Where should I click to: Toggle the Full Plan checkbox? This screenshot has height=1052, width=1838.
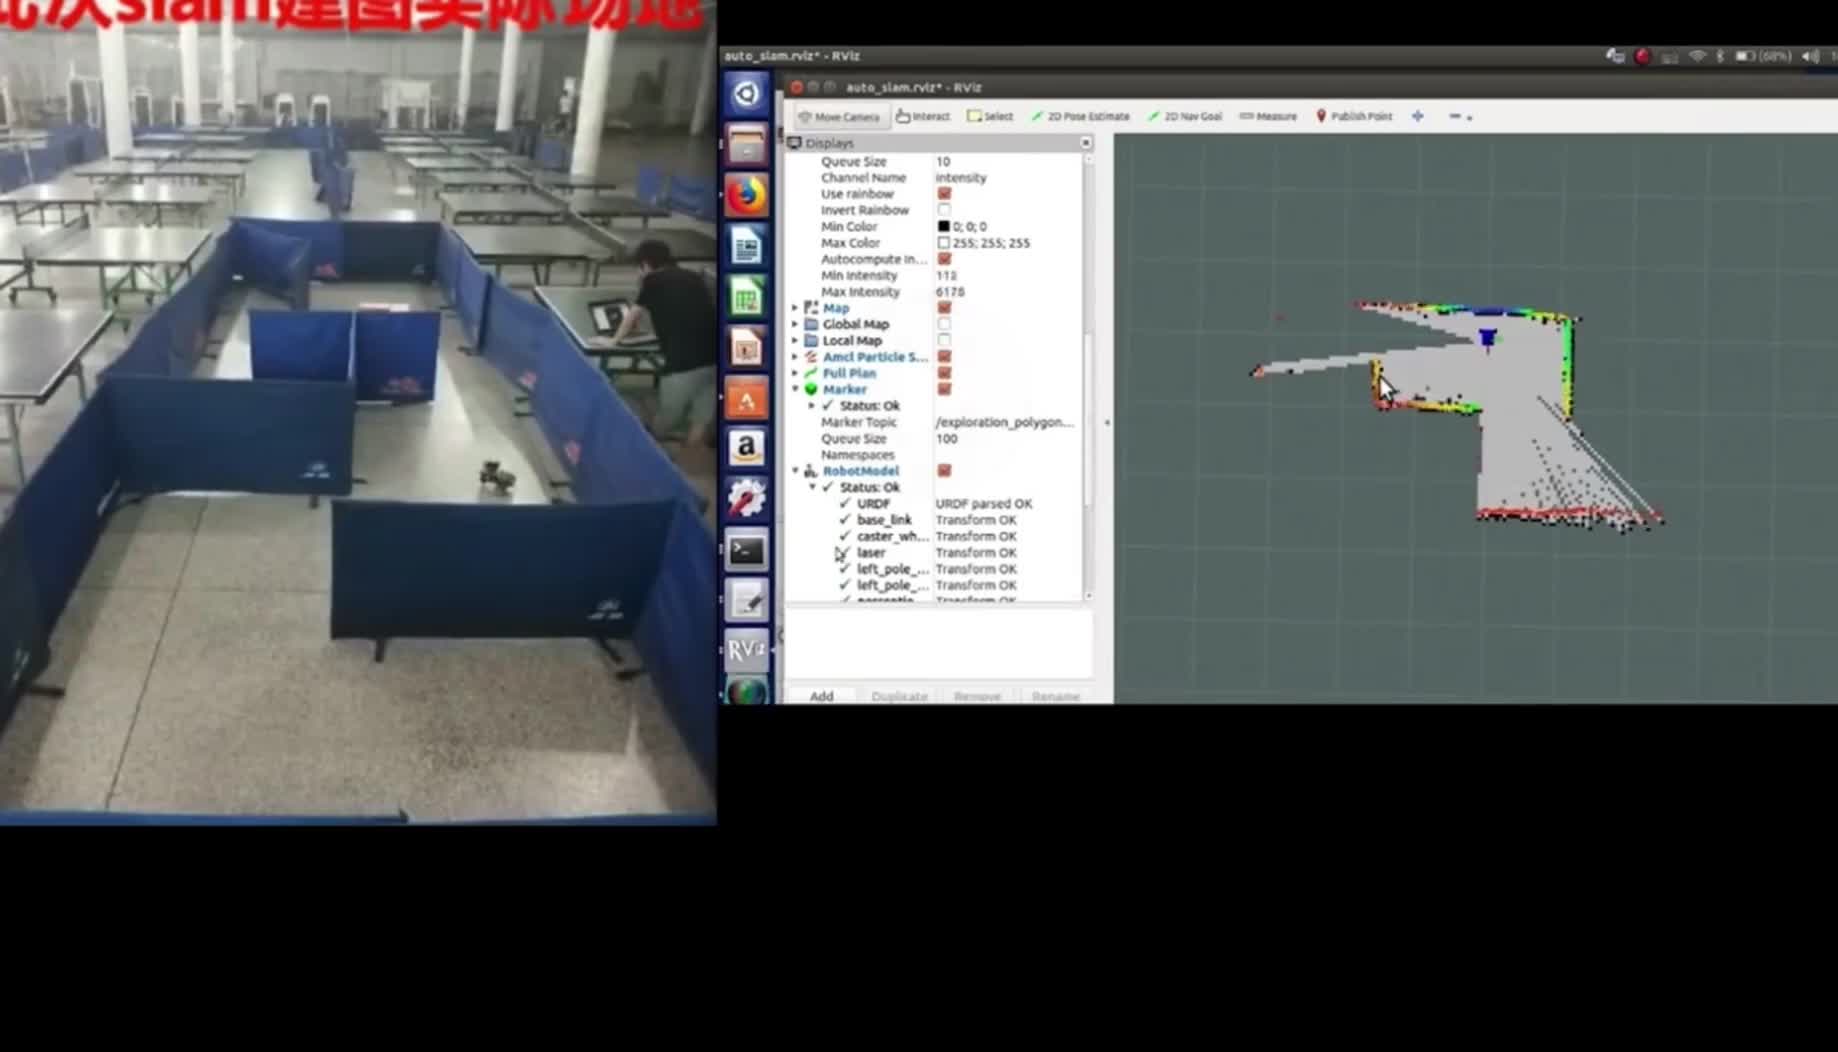[944, 373]
